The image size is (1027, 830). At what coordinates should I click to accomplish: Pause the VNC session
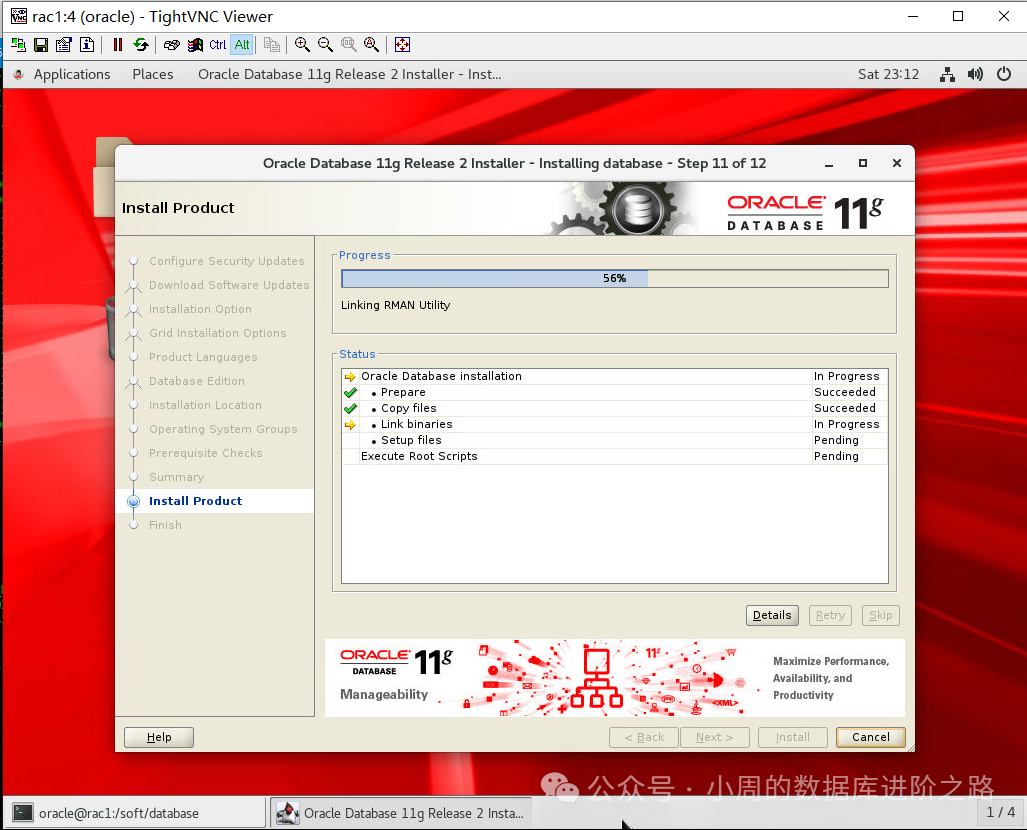[x=118, y=45]
